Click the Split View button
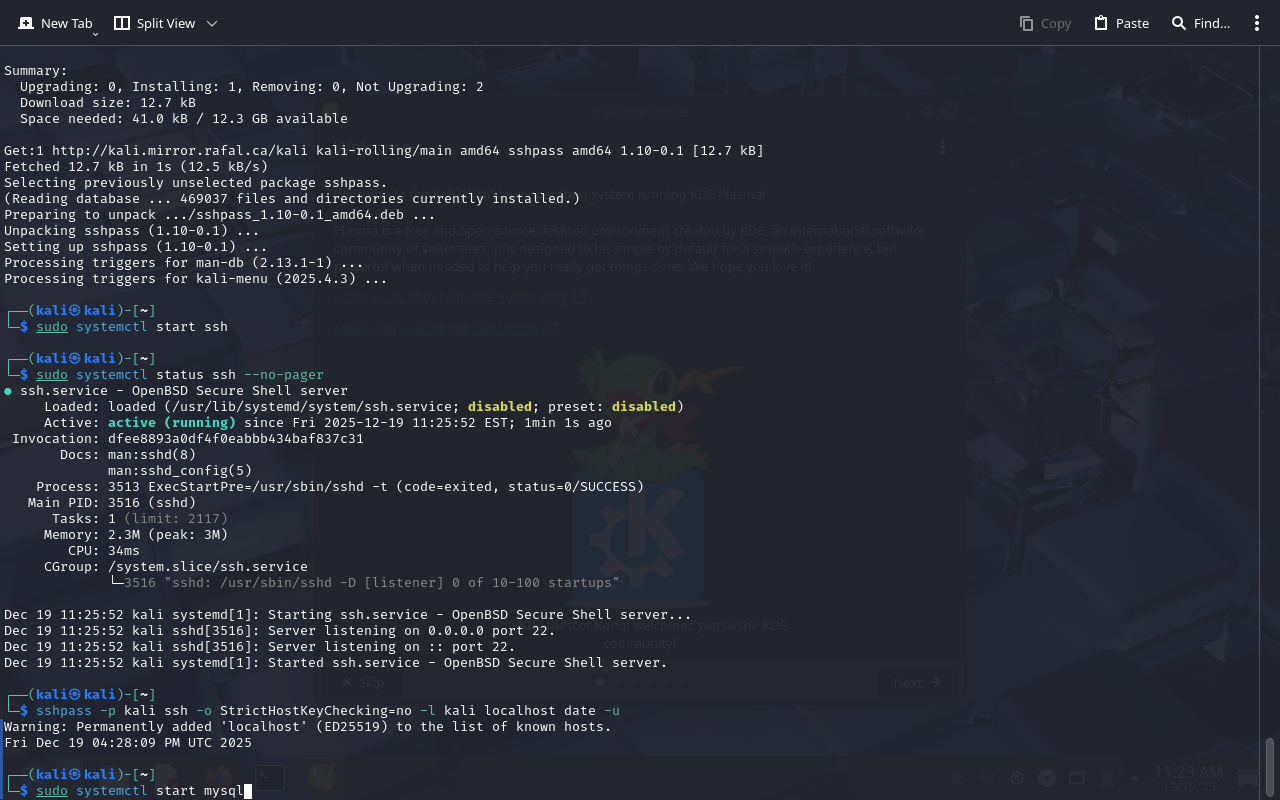1280x800 pixels. click(x=155, y=23)
